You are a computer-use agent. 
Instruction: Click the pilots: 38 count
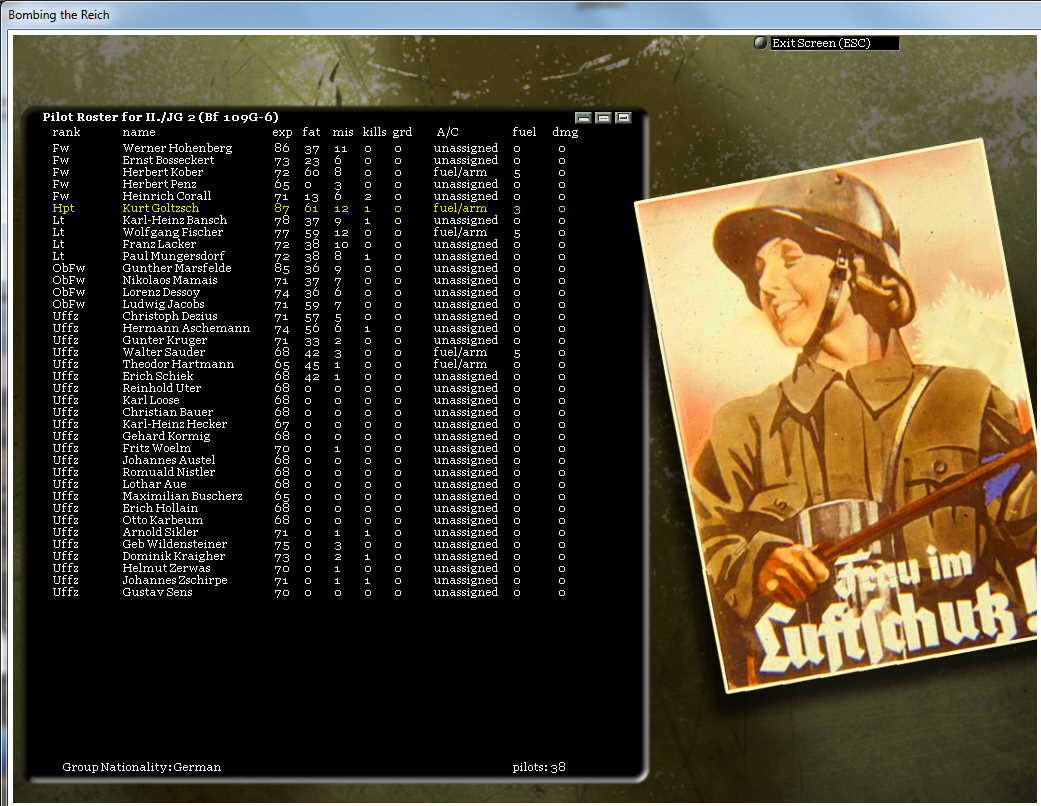(x=538, y=767)
